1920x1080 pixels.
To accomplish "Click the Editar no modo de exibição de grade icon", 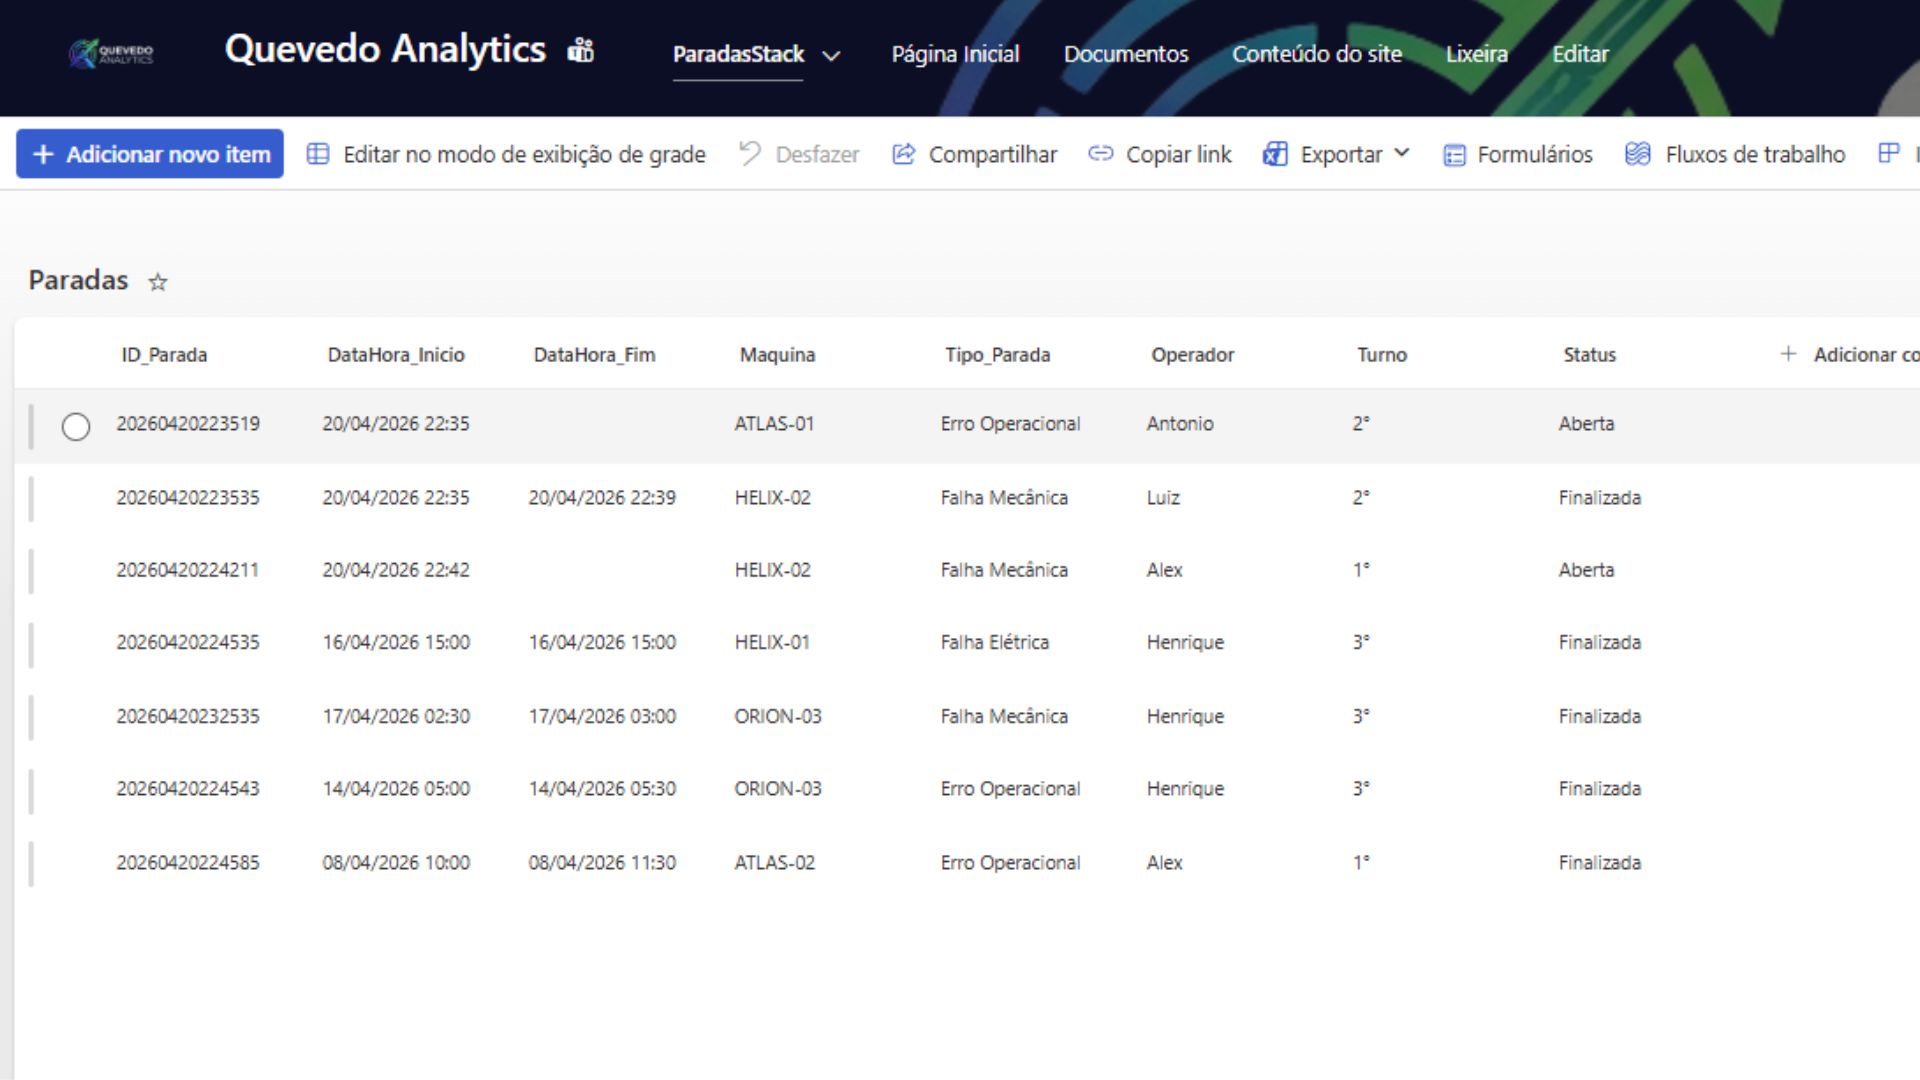I will click(x=319, y=154).
